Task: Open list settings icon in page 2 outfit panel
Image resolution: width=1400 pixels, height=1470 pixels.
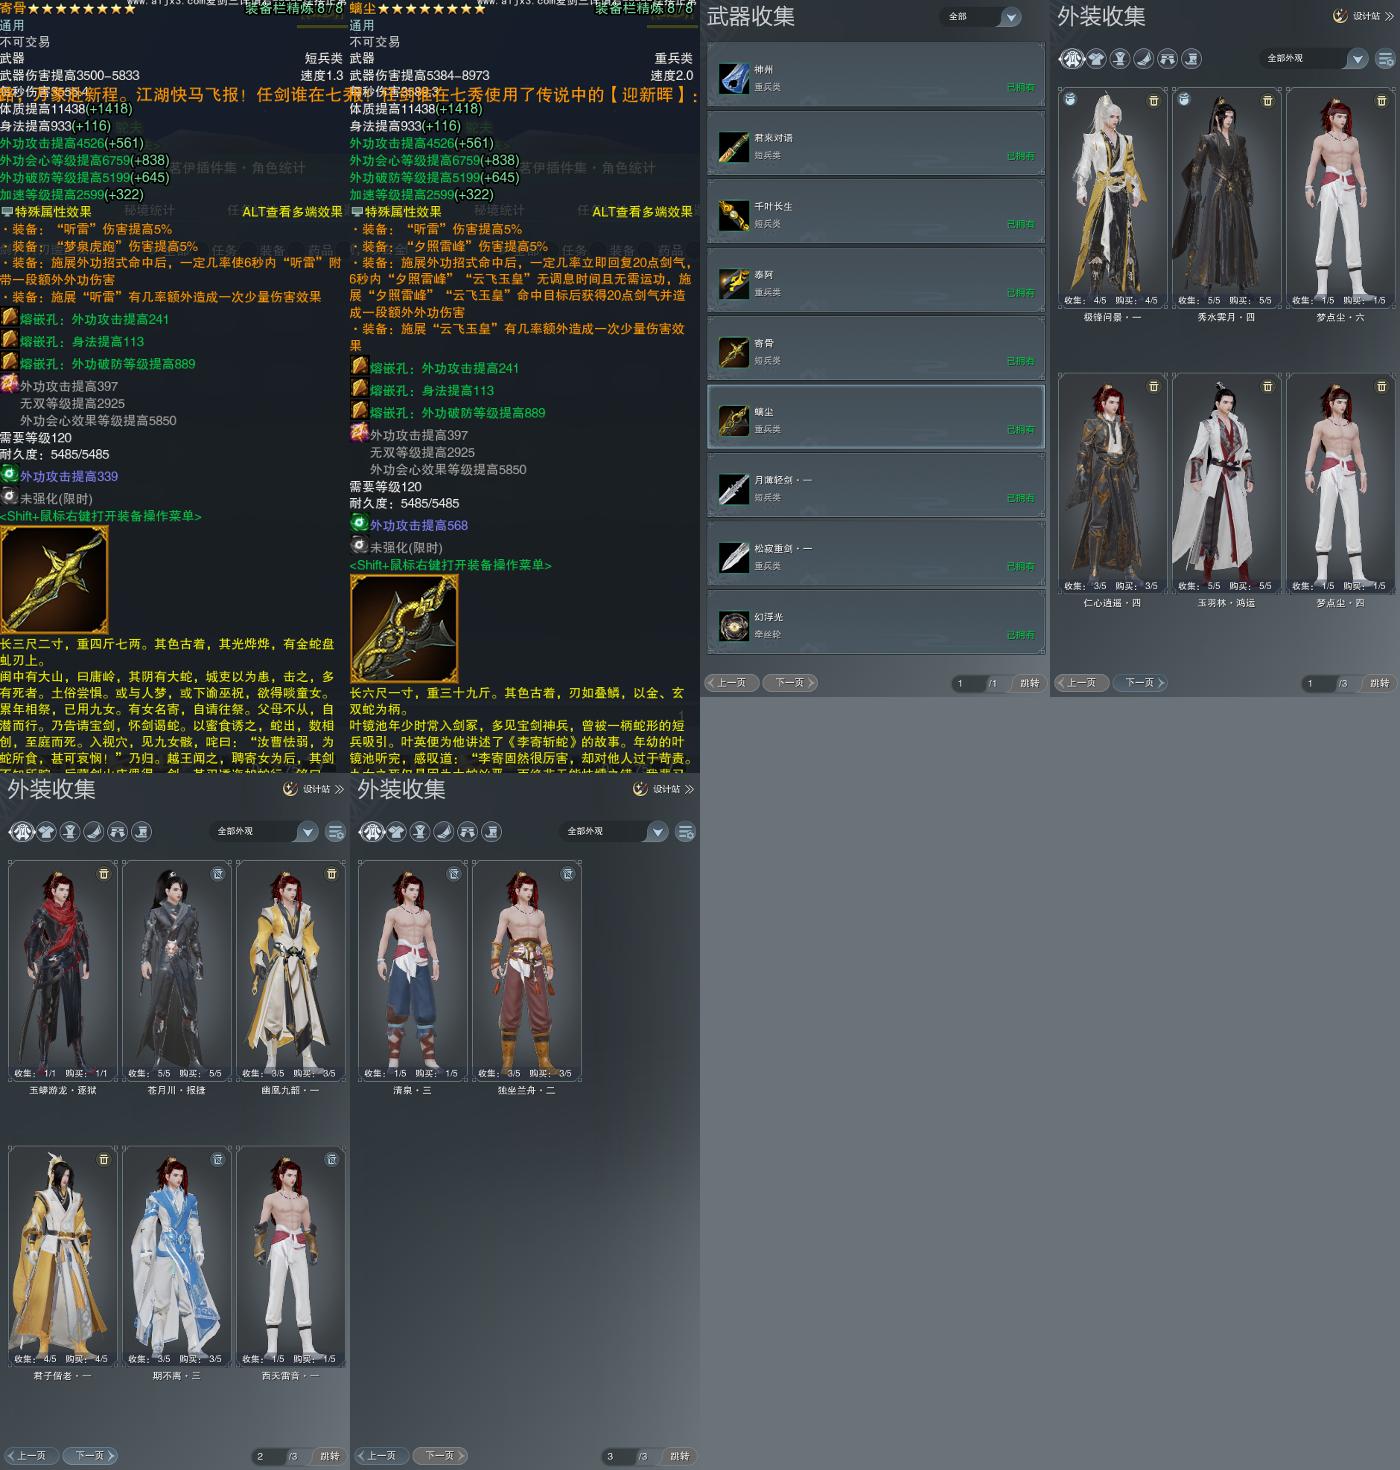Action: coord(335,832)
